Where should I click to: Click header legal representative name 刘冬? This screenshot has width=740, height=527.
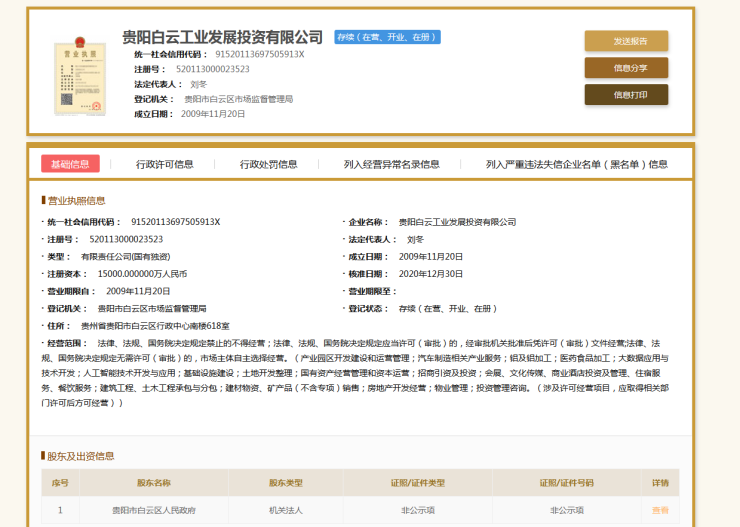click(x=198, y=84)
